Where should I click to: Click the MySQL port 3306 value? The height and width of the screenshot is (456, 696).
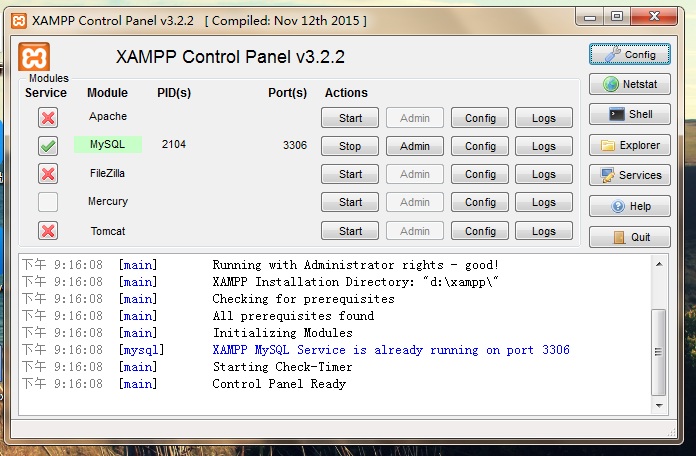click(x=295, y=145)
